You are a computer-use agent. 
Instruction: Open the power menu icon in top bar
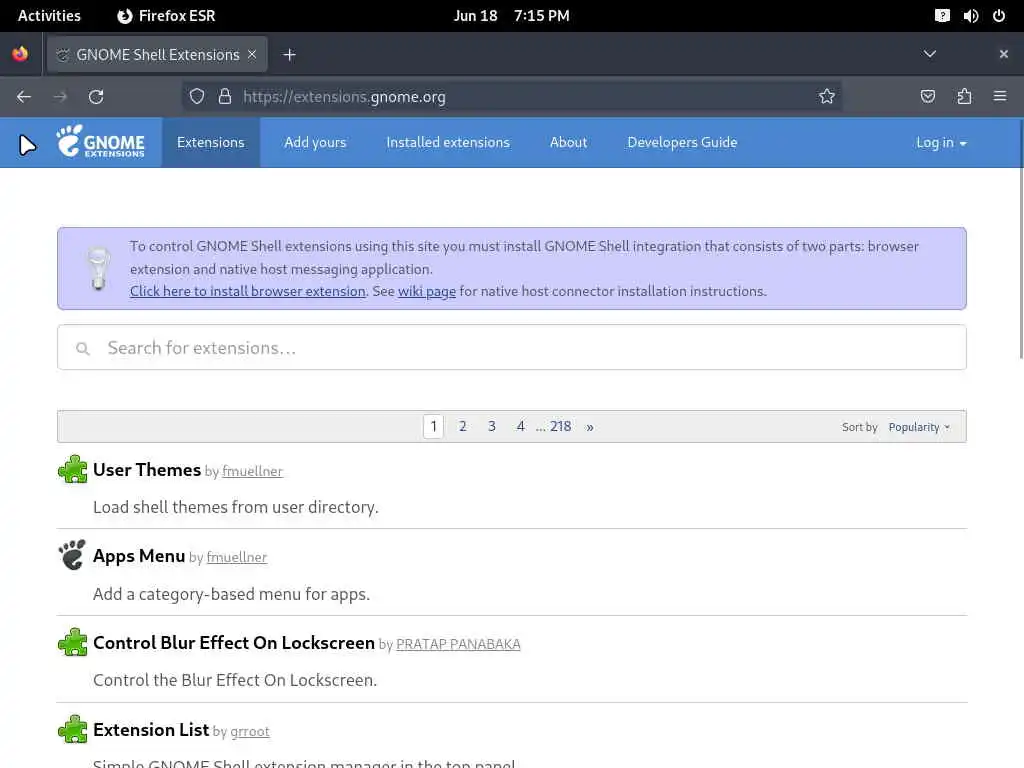click(999, 16)
